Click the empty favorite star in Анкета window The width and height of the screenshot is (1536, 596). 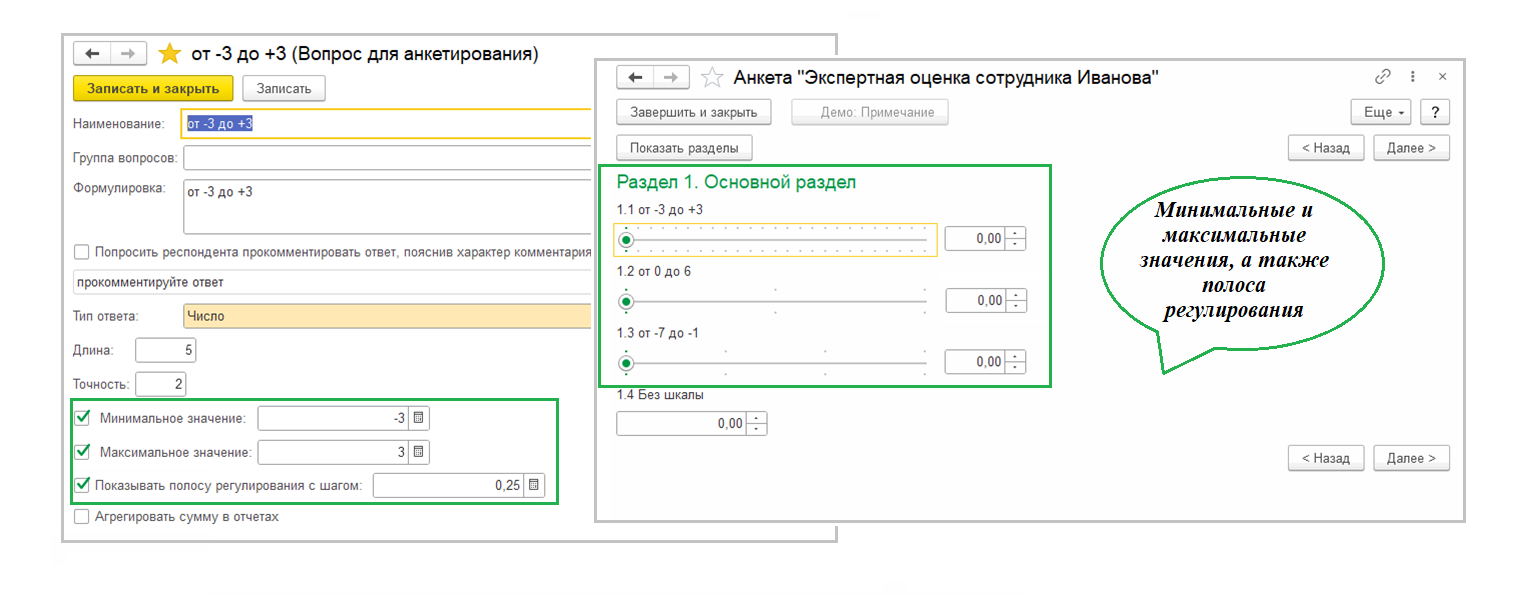711,77
